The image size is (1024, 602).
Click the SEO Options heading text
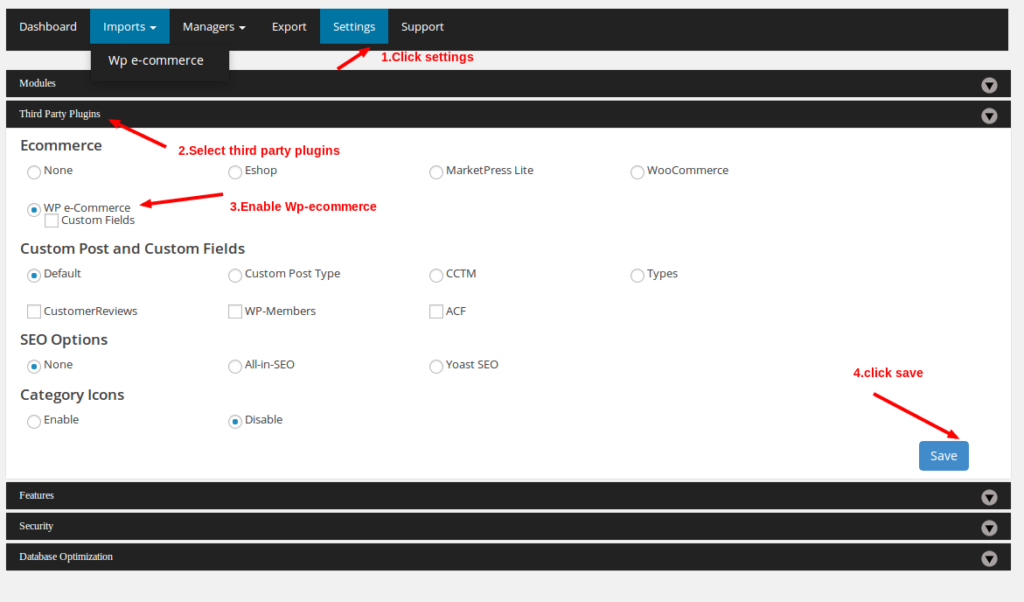(64, 340)
